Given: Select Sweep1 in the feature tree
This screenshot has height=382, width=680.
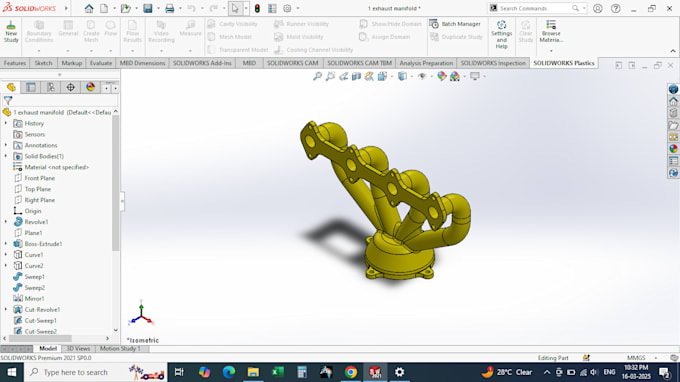Looking at the screenshot, I should [x=34, y=277].
